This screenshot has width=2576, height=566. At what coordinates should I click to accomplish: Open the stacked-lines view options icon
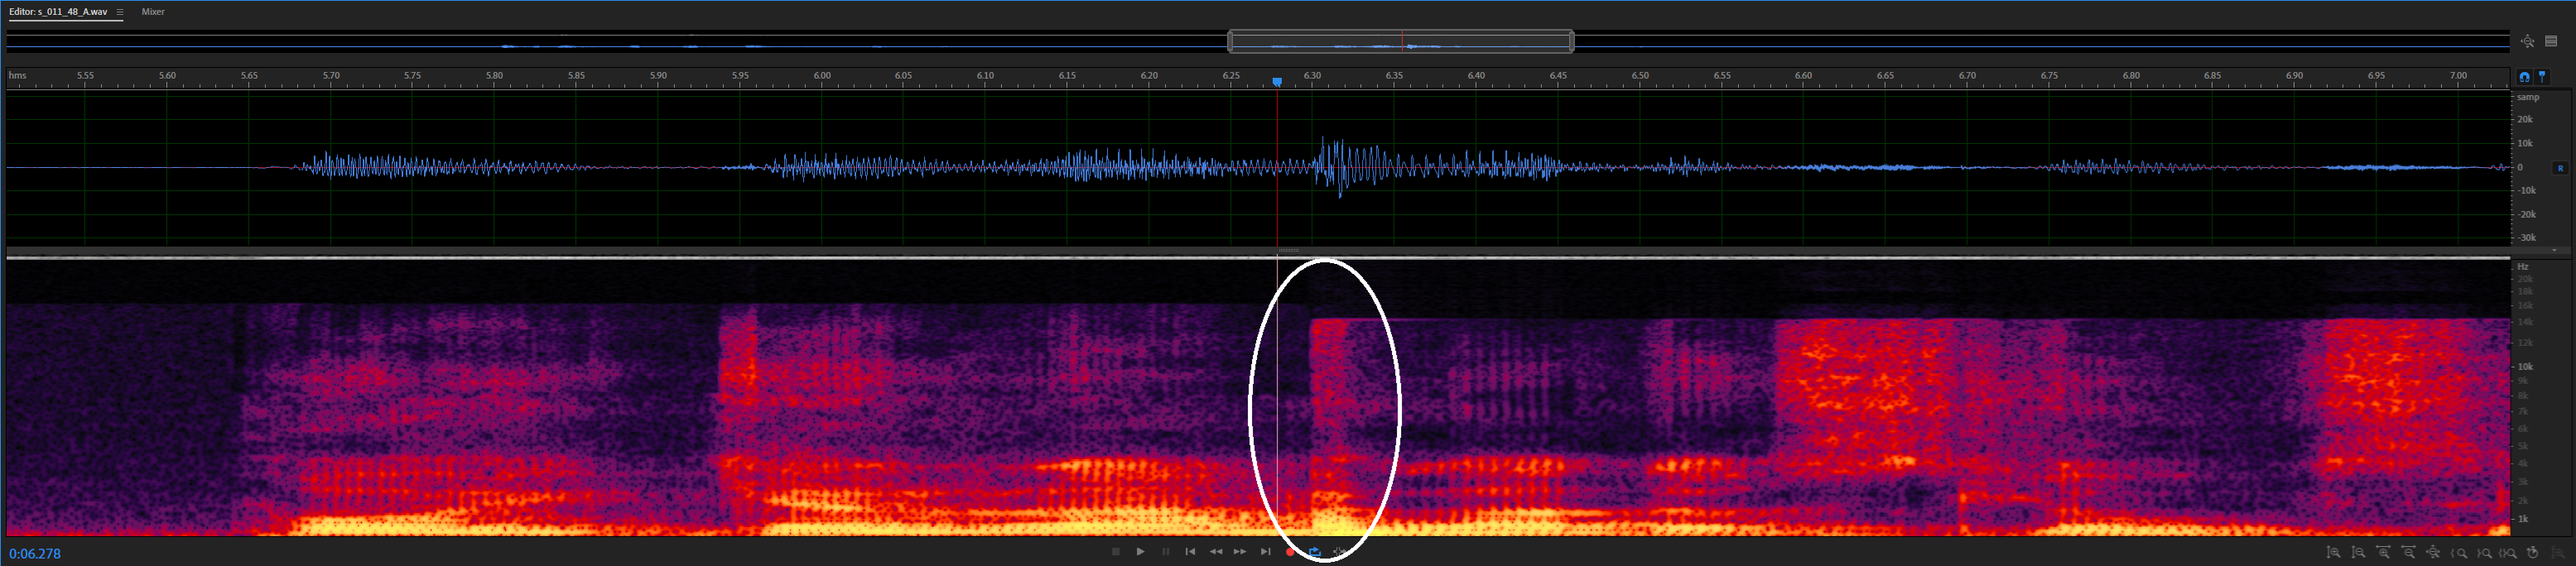pos(2551,41)
